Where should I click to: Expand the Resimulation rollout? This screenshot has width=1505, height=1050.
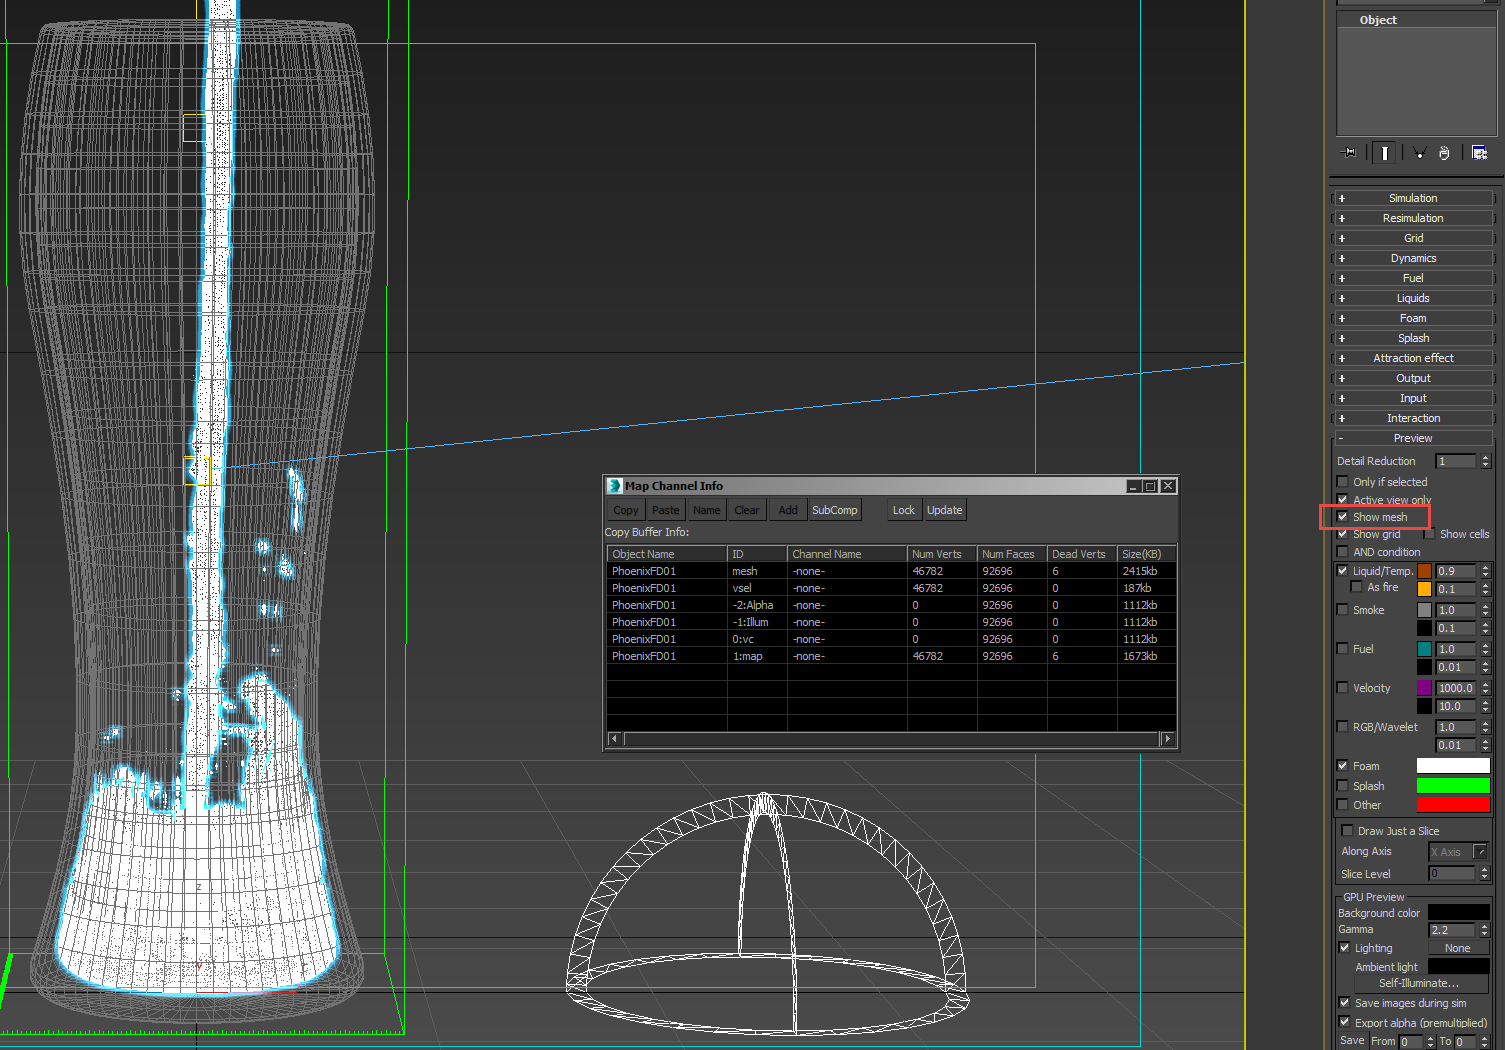[x=1413, y=218]
